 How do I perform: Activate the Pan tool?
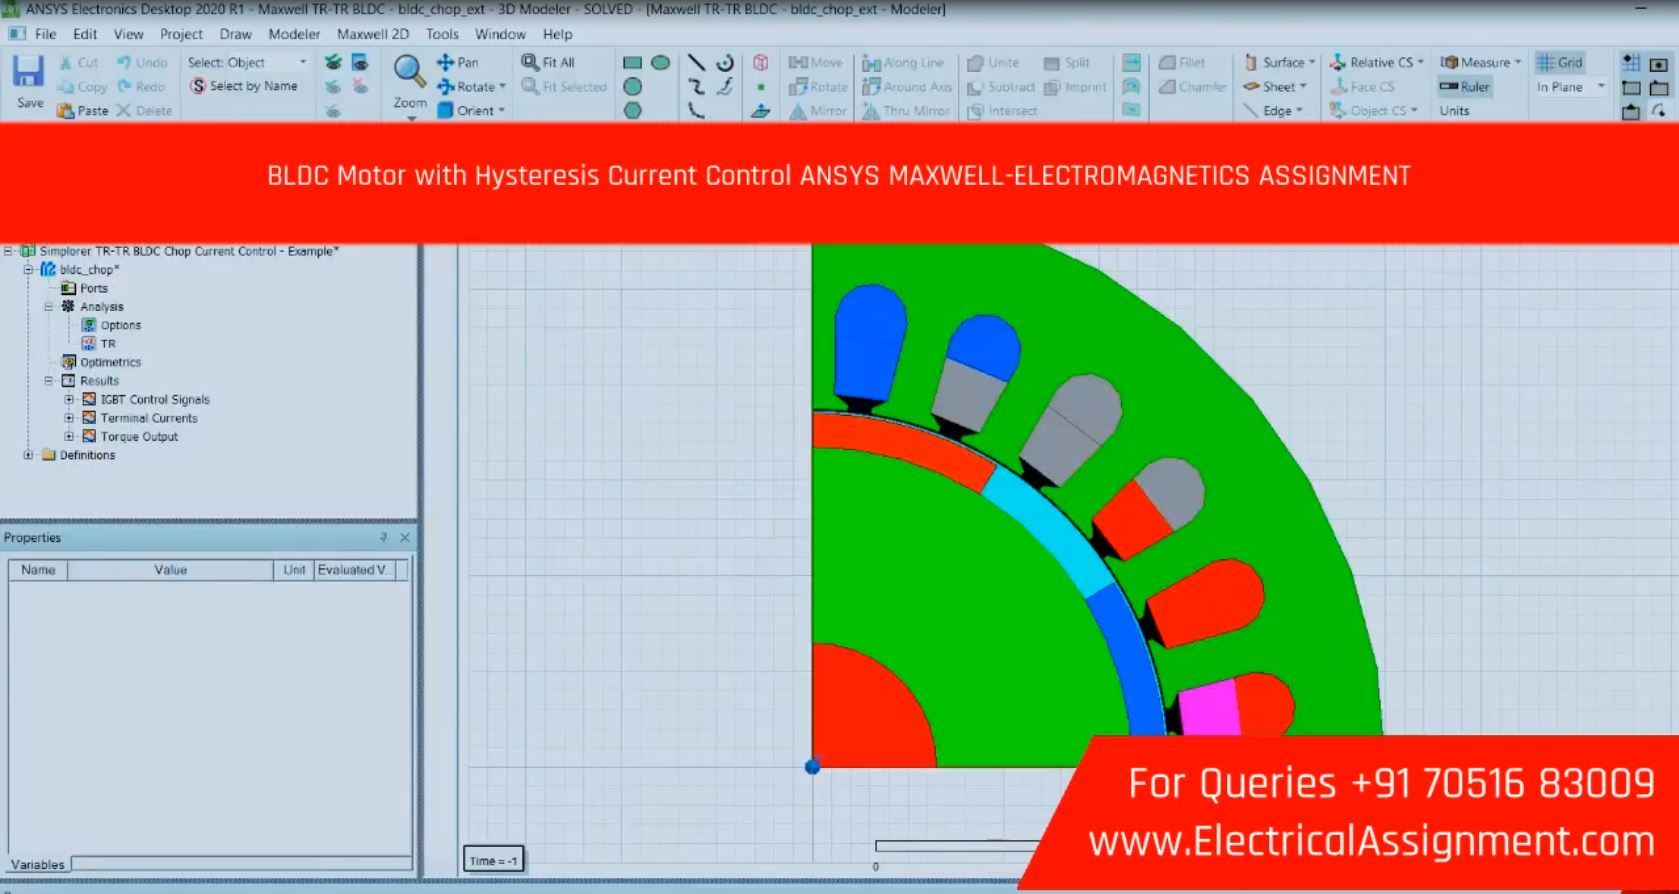click(457, 62)
